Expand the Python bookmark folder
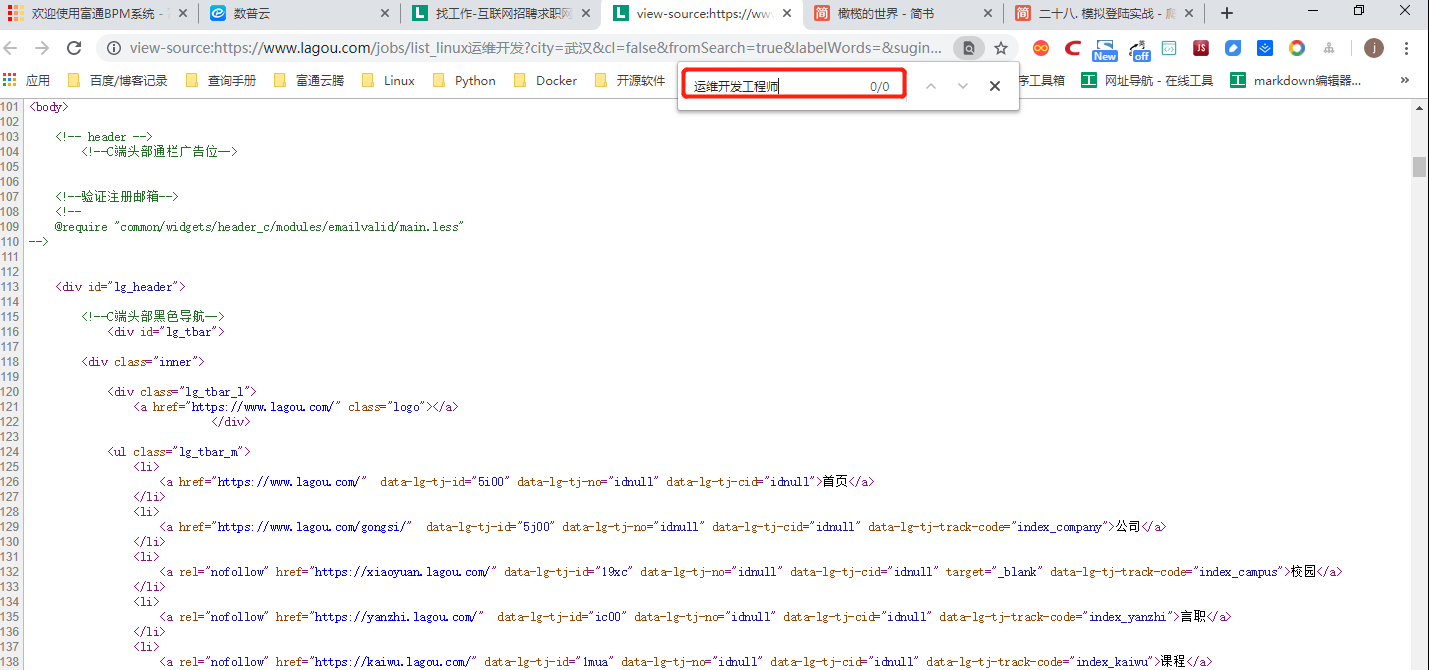The height and width of the screenshot is (670, 1429). pyautogui.click(x=464, y=80)
